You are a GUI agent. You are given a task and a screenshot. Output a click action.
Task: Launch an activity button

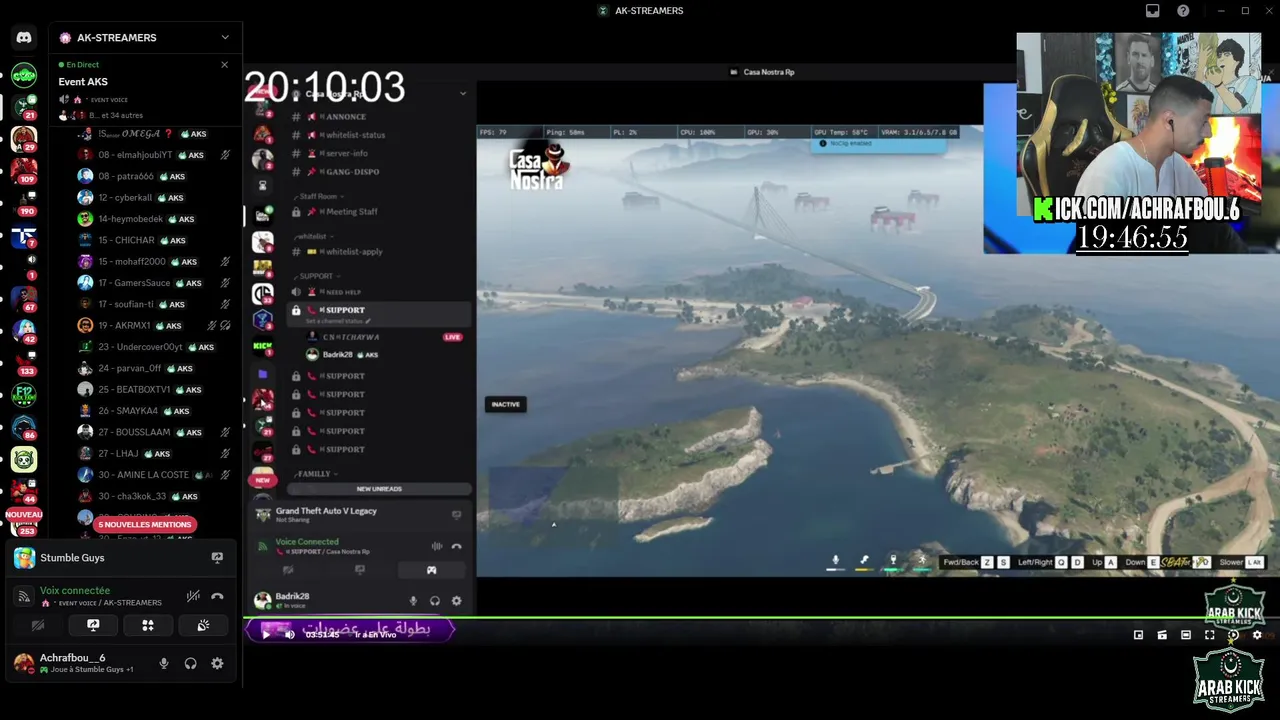pyautogui.click(x=148, y=626)
